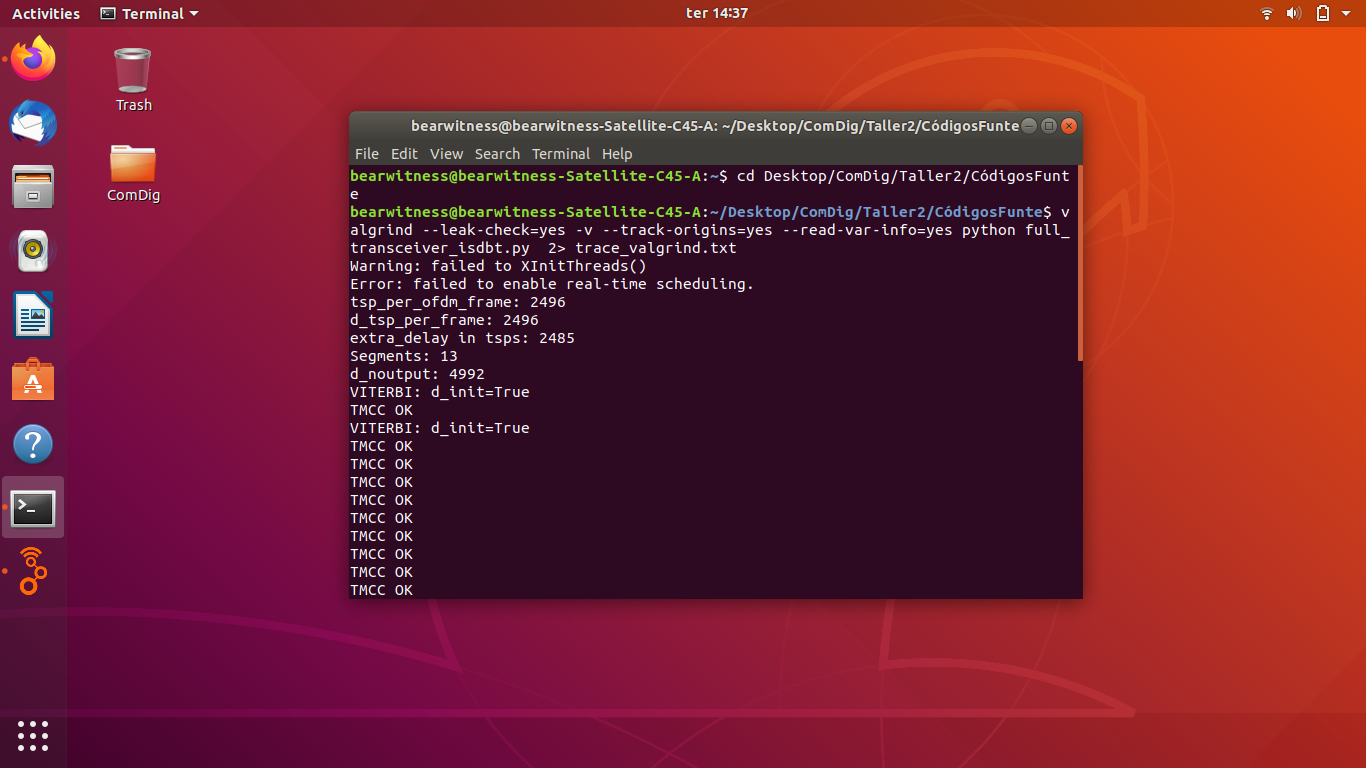Launch Thunderbird mail from the dock
Viewport: 1366px width, 768px height.
click(x=33, y=123)
